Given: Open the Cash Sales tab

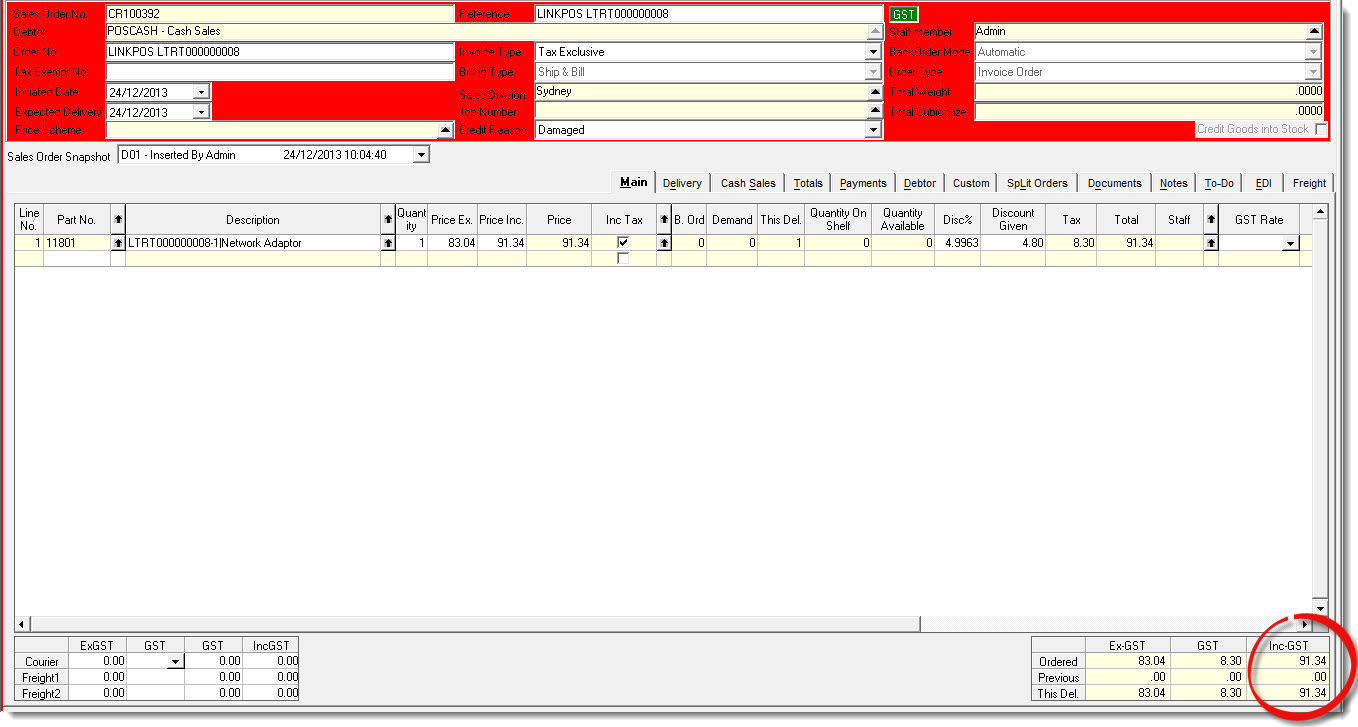Looking at the screenshot, I should tap(748, 183).
